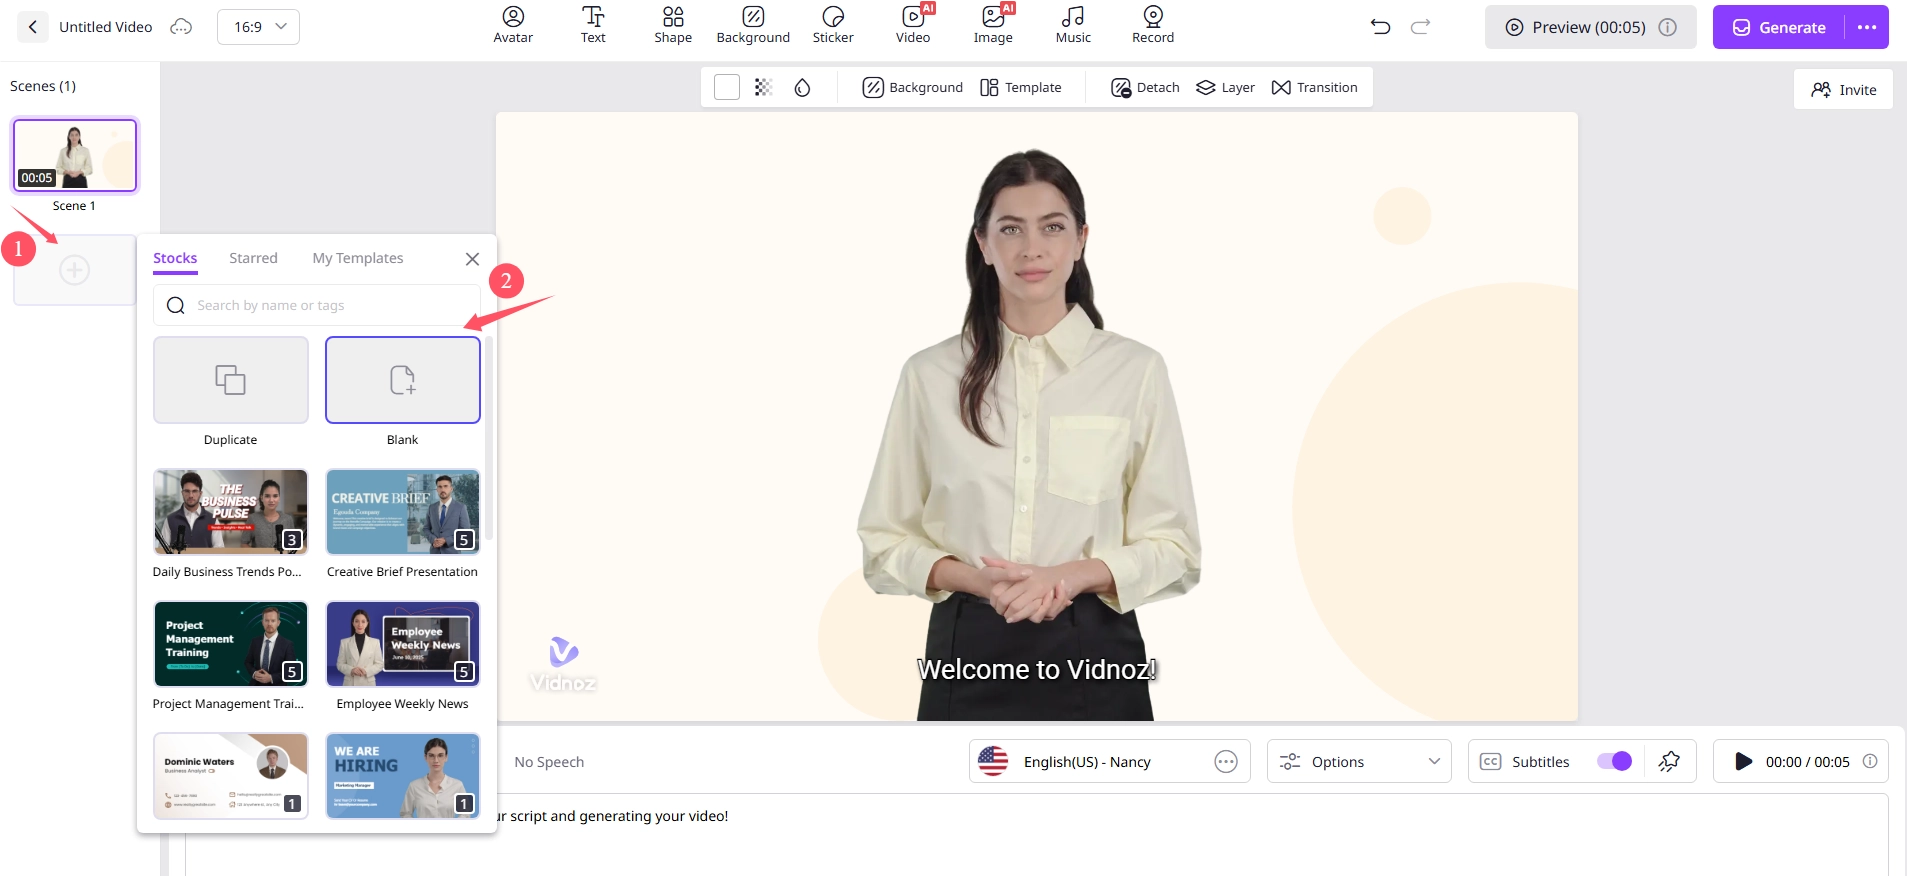Image resolution: width=1907 pixels, height=876 pixels.
Task: Select the Employee Weekly News template
Action: coord(403,644)
